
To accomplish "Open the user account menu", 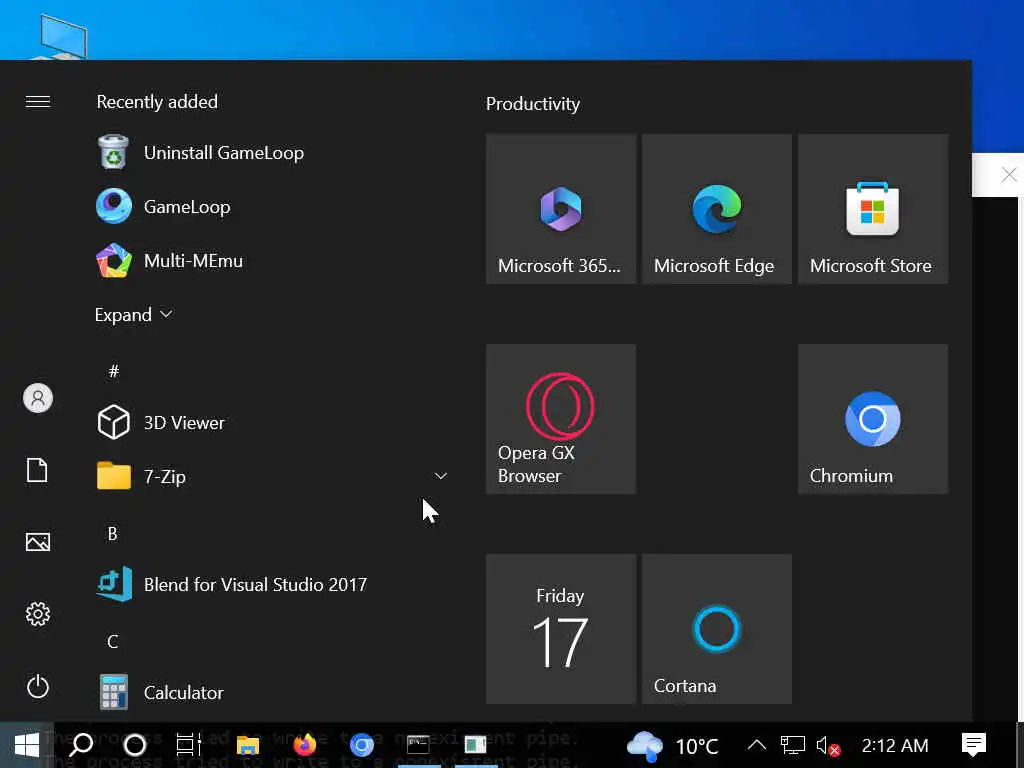I will (x=38, y=398).
